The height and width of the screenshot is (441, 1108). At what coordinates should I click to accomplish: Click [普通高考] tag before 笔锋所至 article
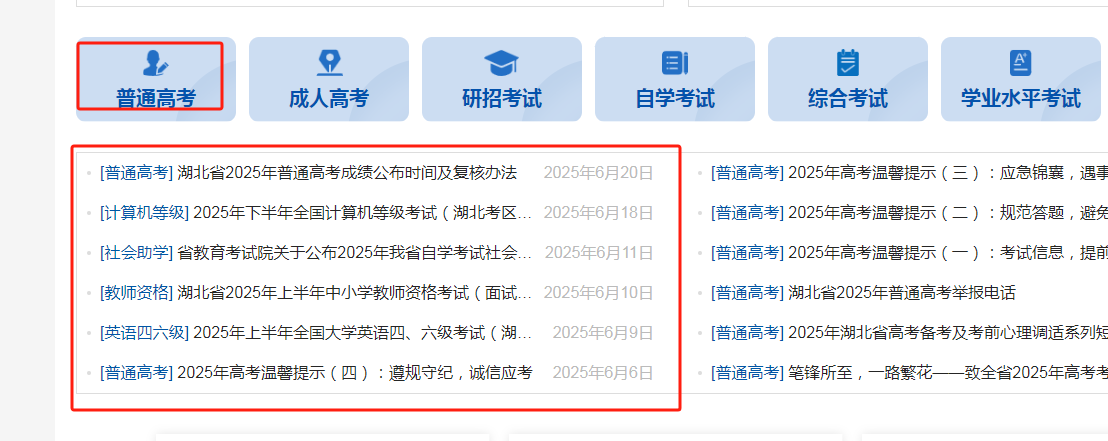(748, 372)
